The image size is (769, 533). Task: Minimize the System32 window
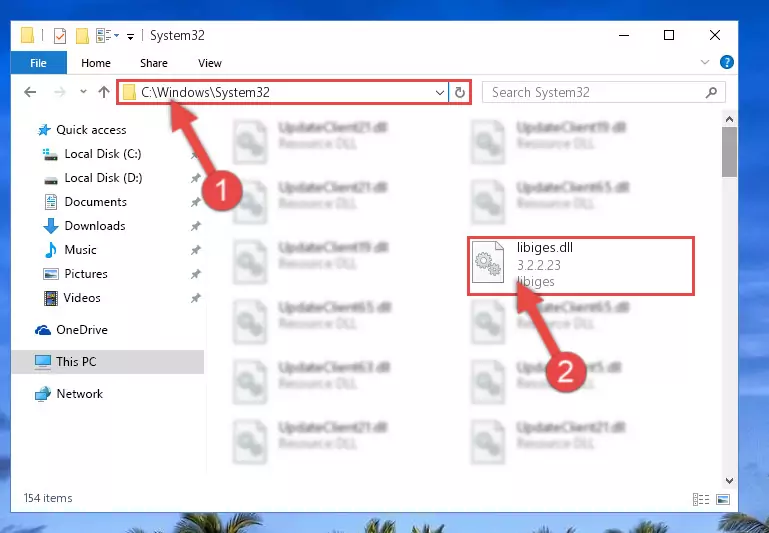[x=624, y=35]
